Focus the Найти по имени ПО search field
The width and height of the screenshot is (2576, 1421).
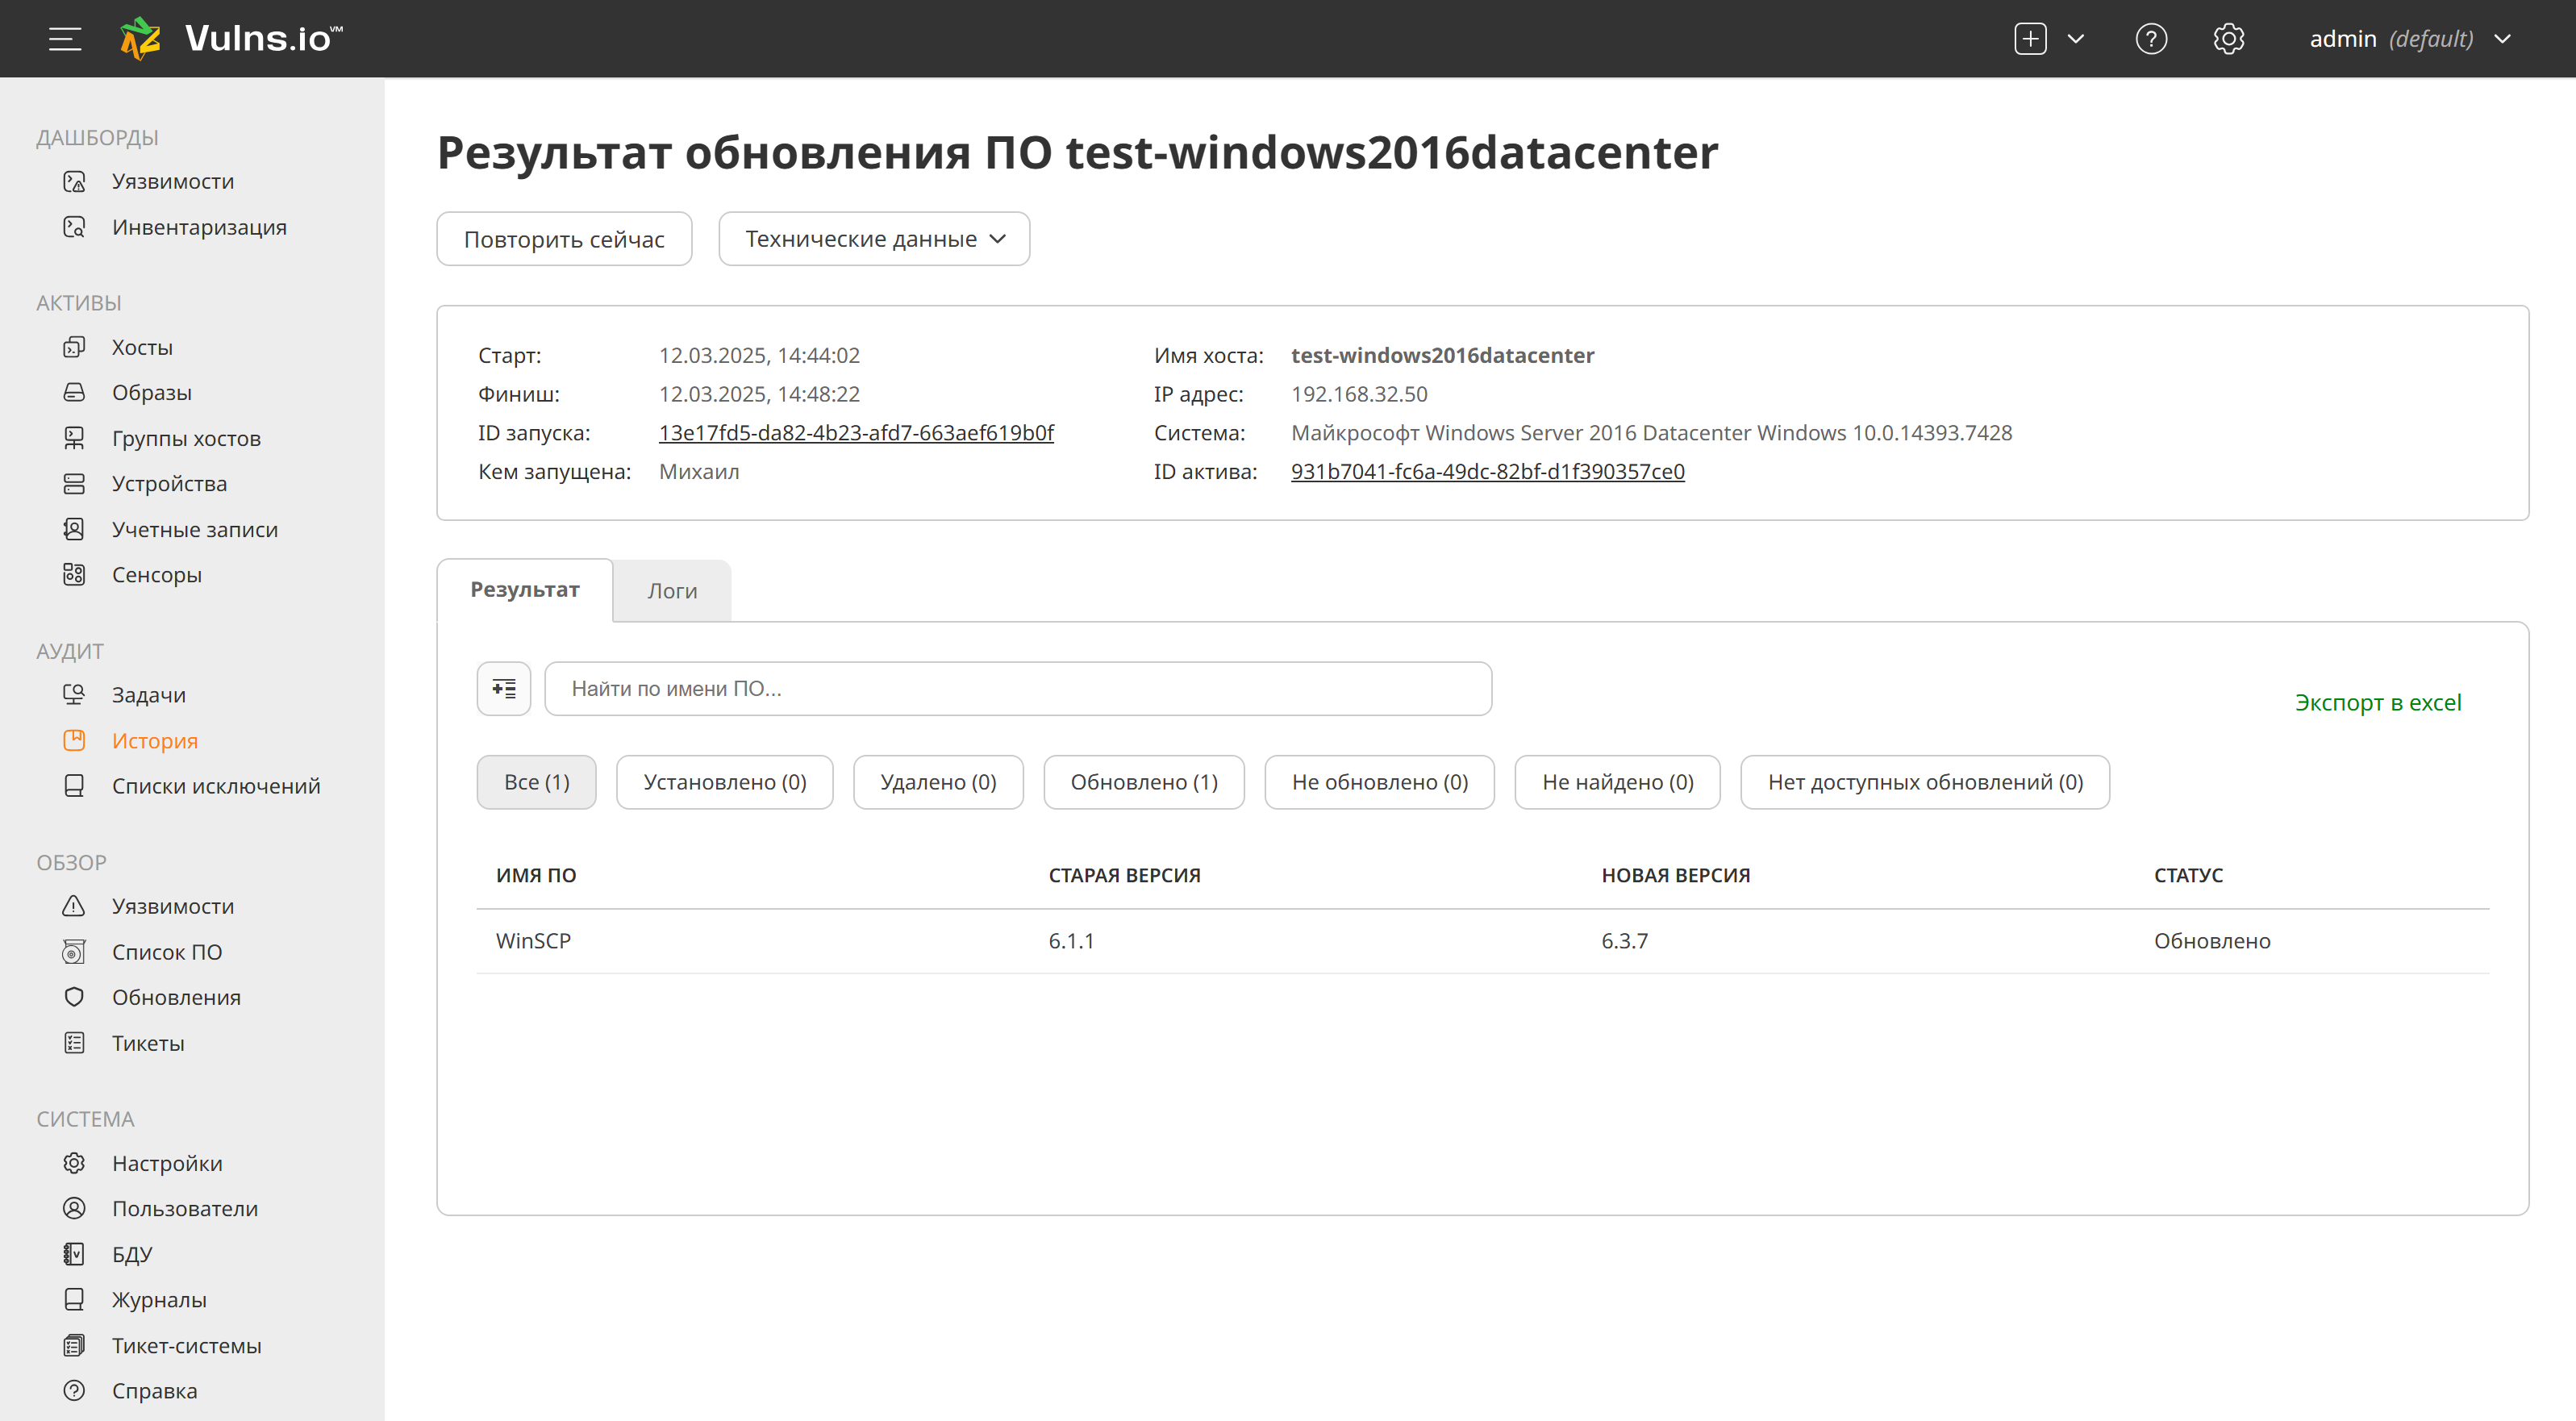pos(1018,688)
